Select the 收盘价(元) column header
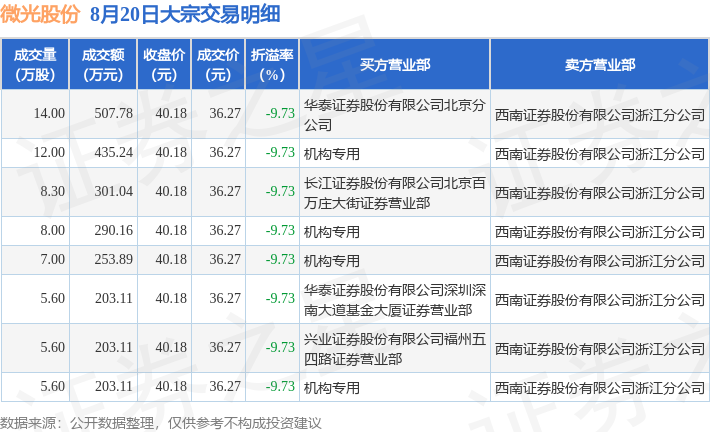 tap(164, 64)
